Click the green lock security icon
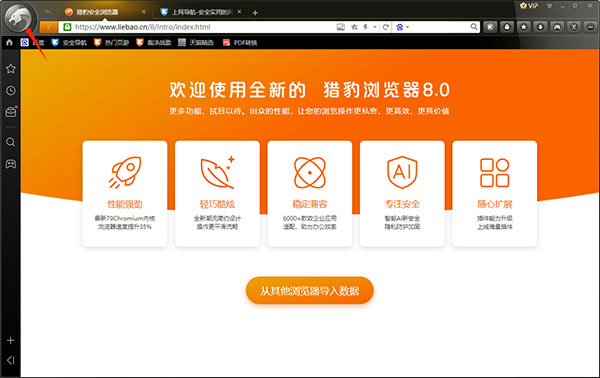 pyautogui.click(x=67, y=27)
